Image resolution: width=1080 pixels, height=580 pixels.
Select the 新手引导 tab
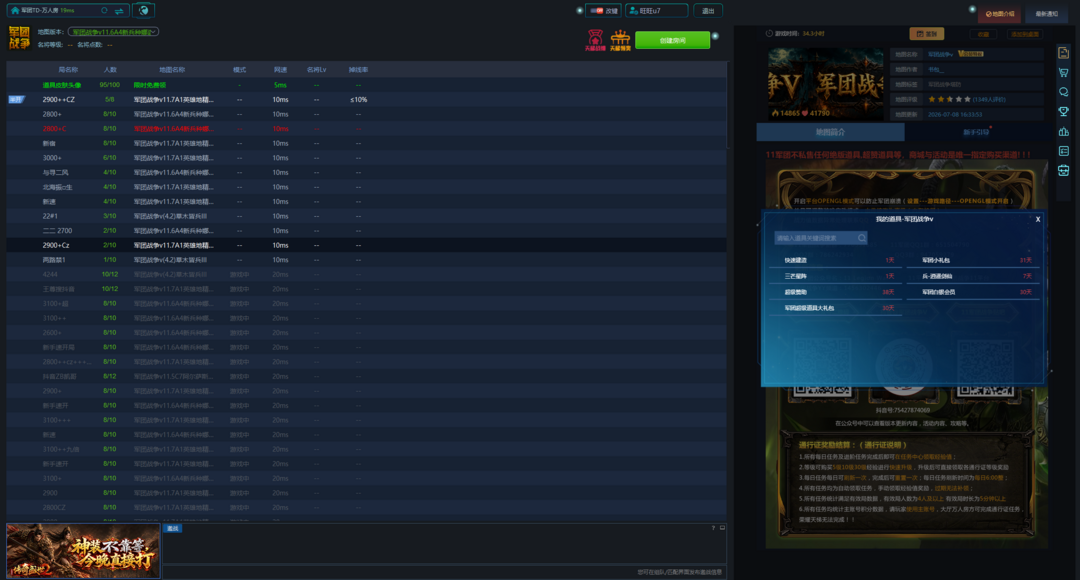pos(975,132)
